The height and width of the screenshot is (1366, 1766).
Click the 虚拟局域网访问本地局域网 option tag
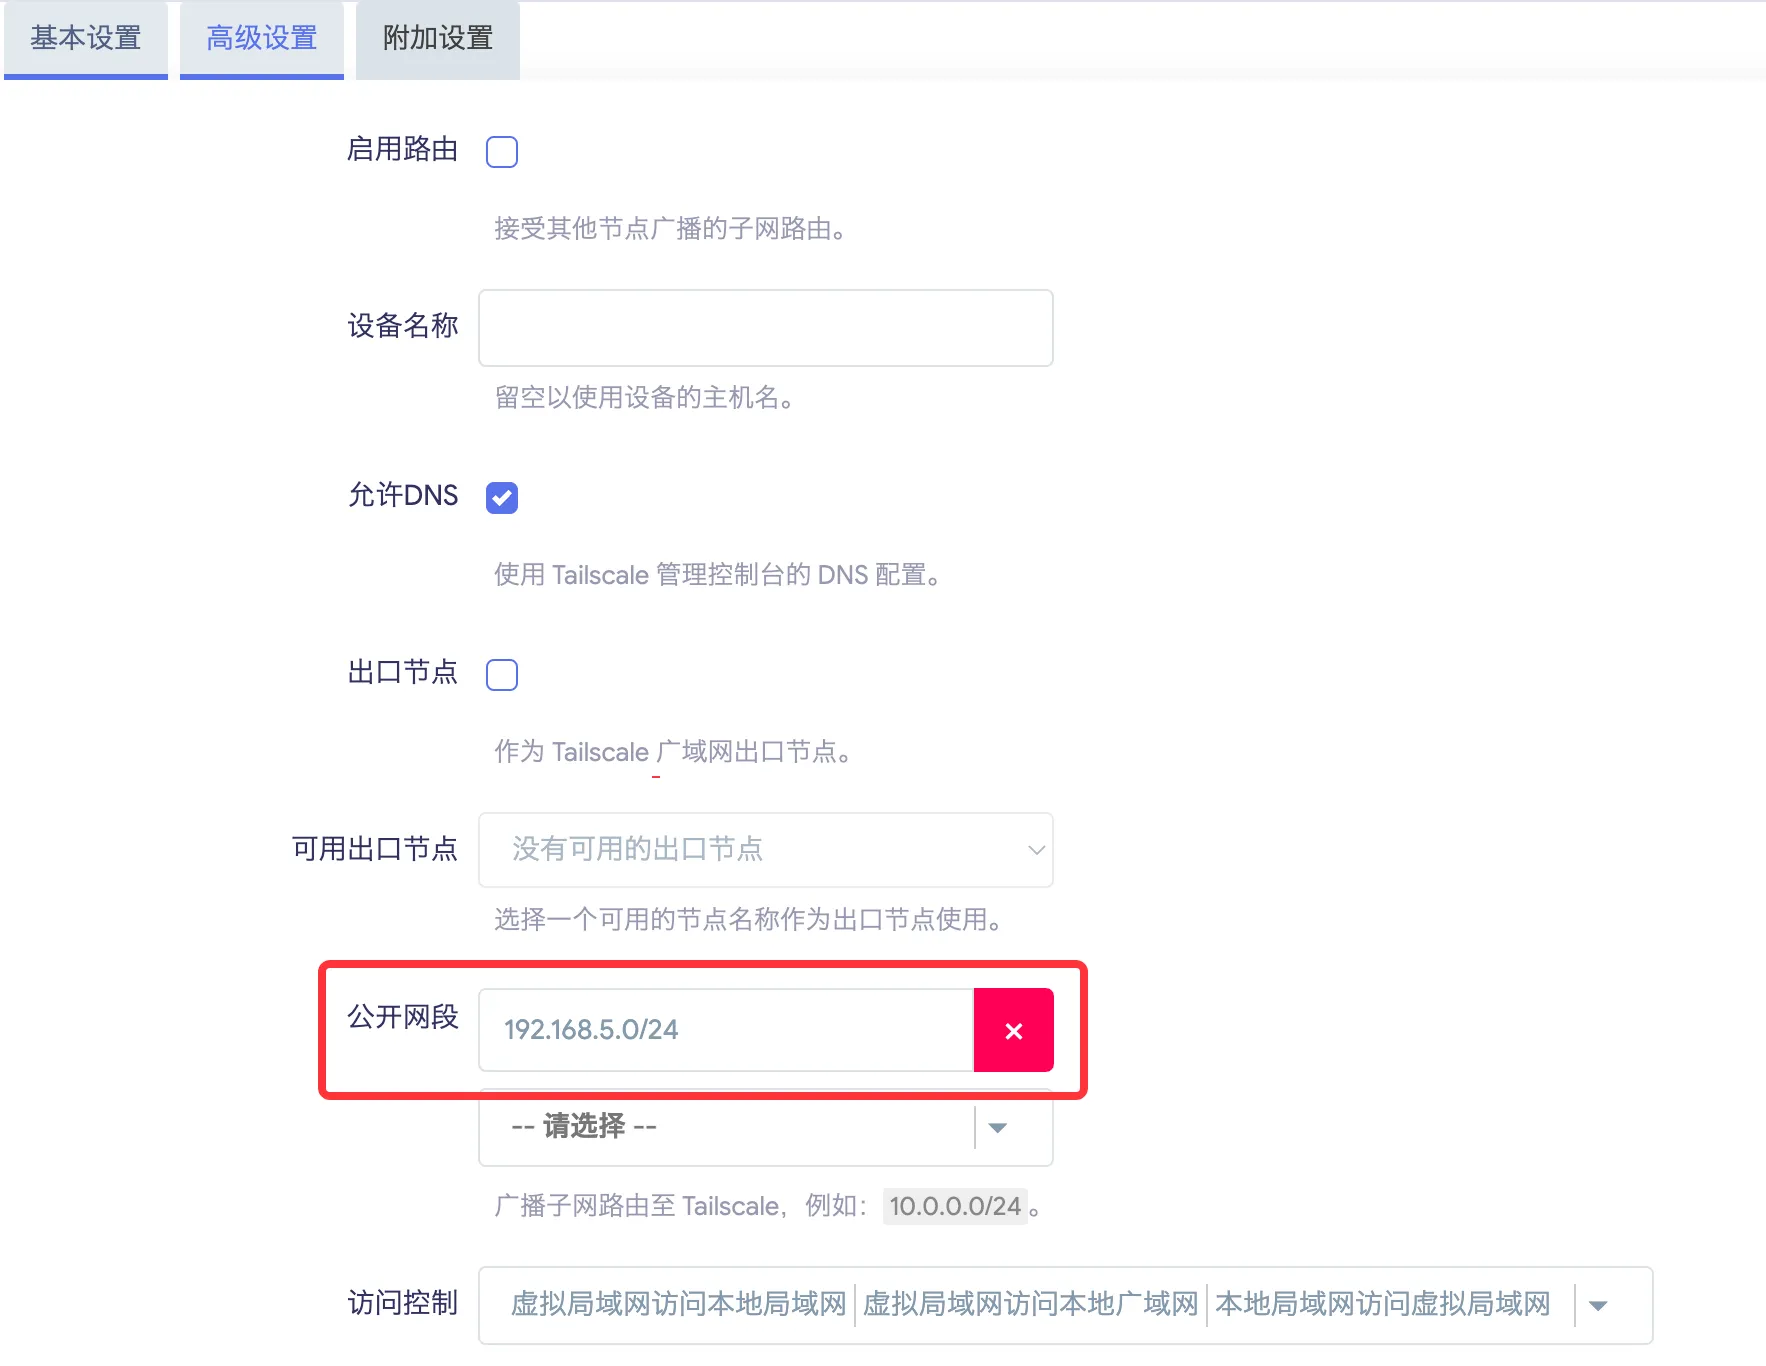(679, 1305)
